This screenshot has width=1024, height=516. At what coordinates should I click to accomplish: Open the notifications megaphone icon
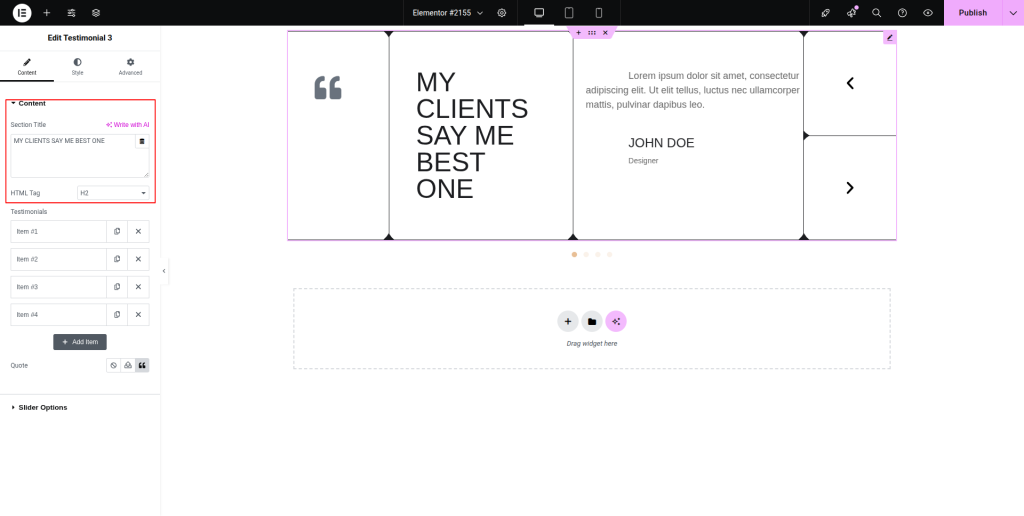point(852,12)
